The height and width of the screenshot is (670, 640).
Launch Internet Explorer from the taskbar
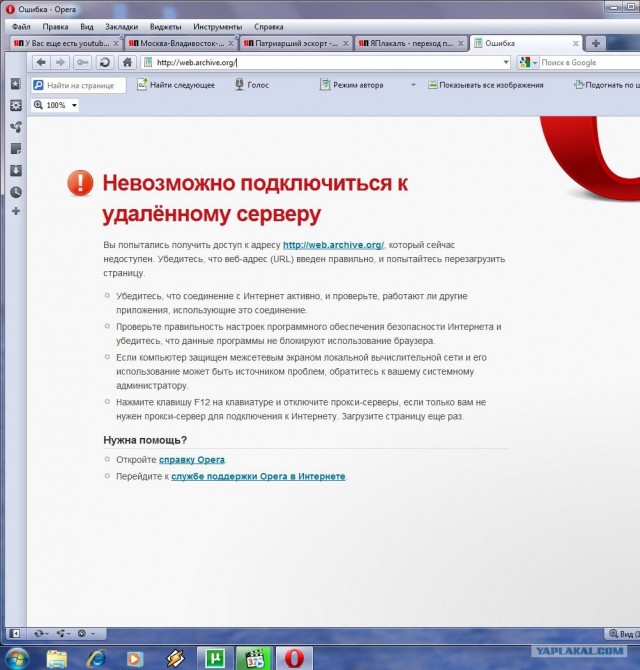[x=96, y=658]
